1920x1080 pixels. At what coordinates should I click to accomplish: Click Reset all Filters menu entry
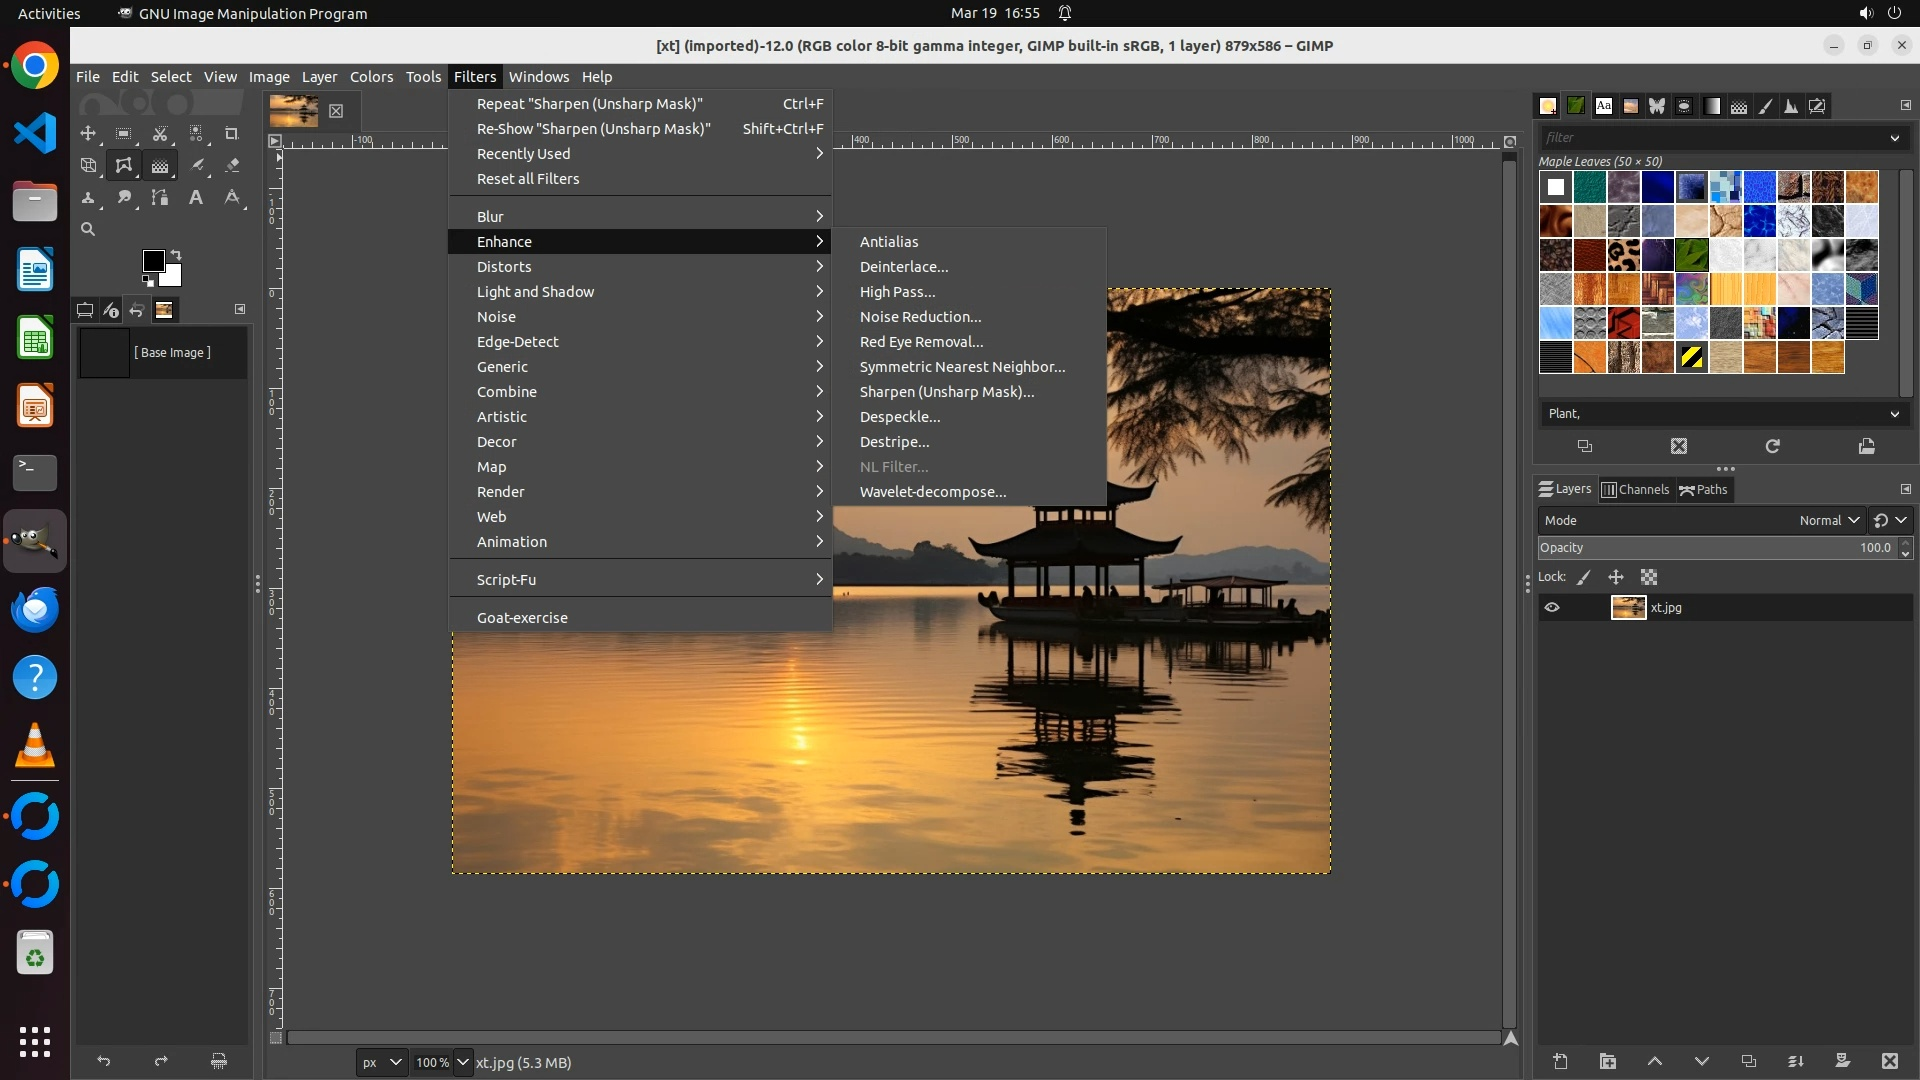(x=527, y=179)
